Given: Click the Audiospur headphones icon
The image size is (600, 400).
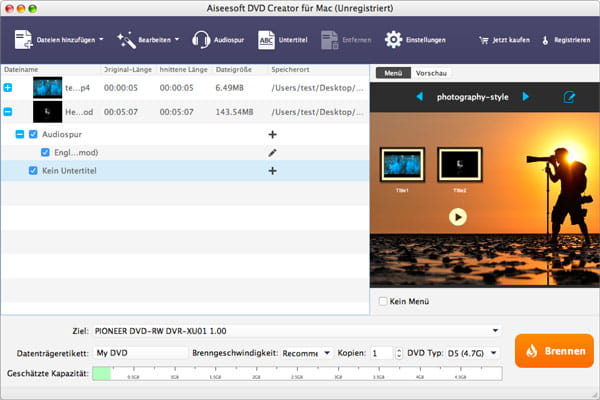Looking at the screenshot, I should (200, 40).
